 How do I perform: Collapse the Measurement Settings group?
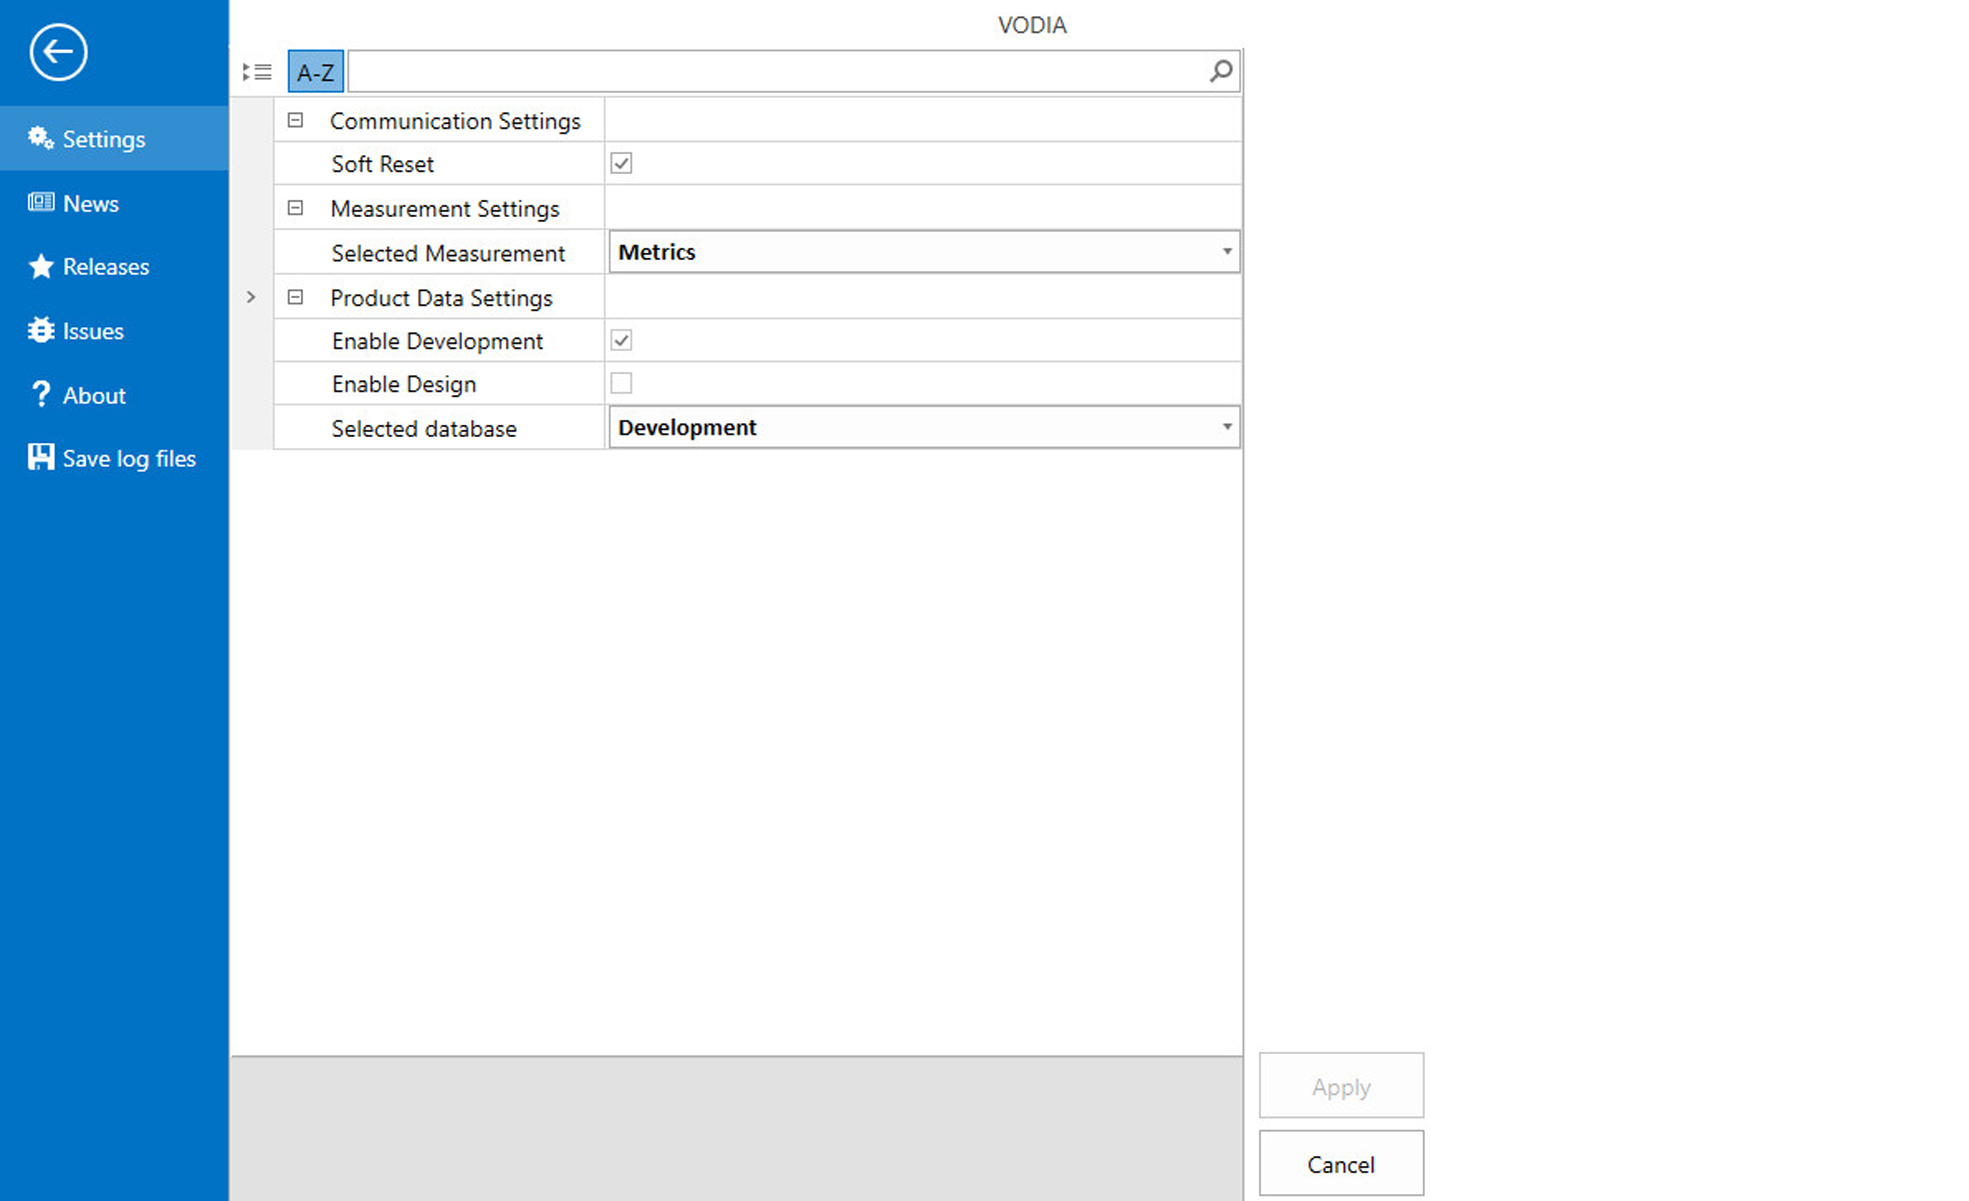295,208
